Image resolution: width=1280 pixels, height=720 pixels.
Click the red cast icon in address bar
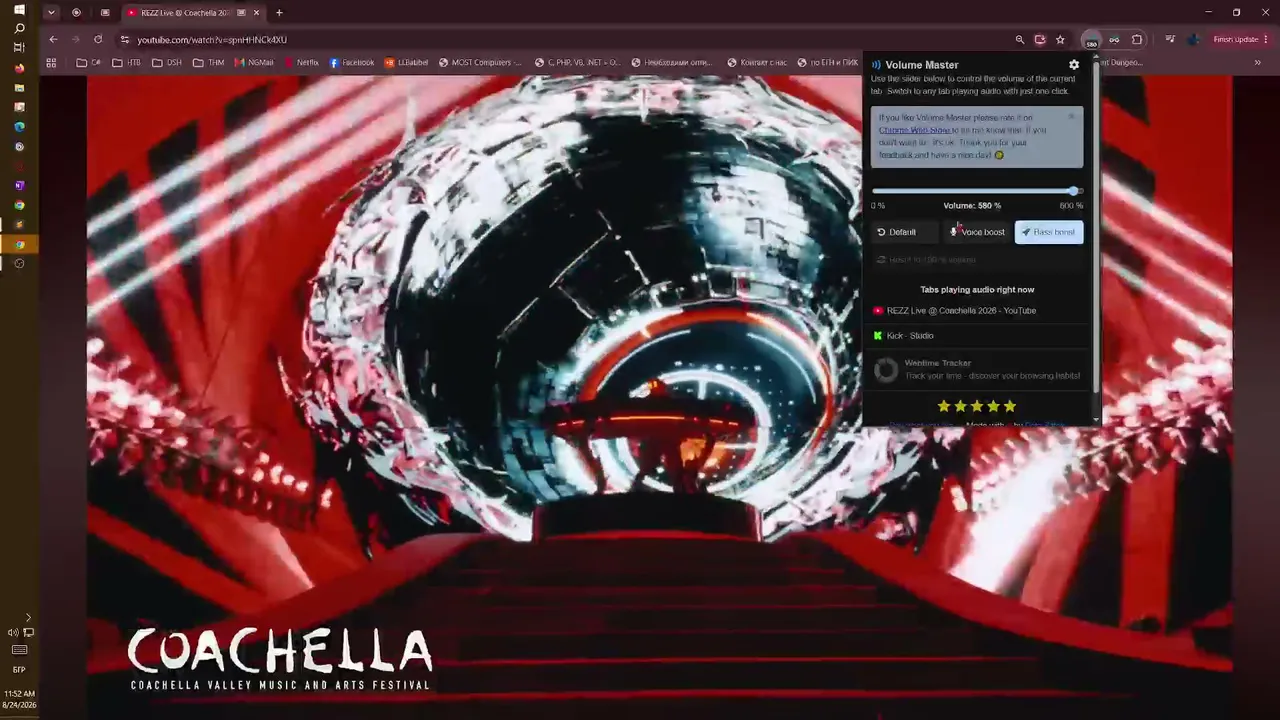[x=1040, y=40]
